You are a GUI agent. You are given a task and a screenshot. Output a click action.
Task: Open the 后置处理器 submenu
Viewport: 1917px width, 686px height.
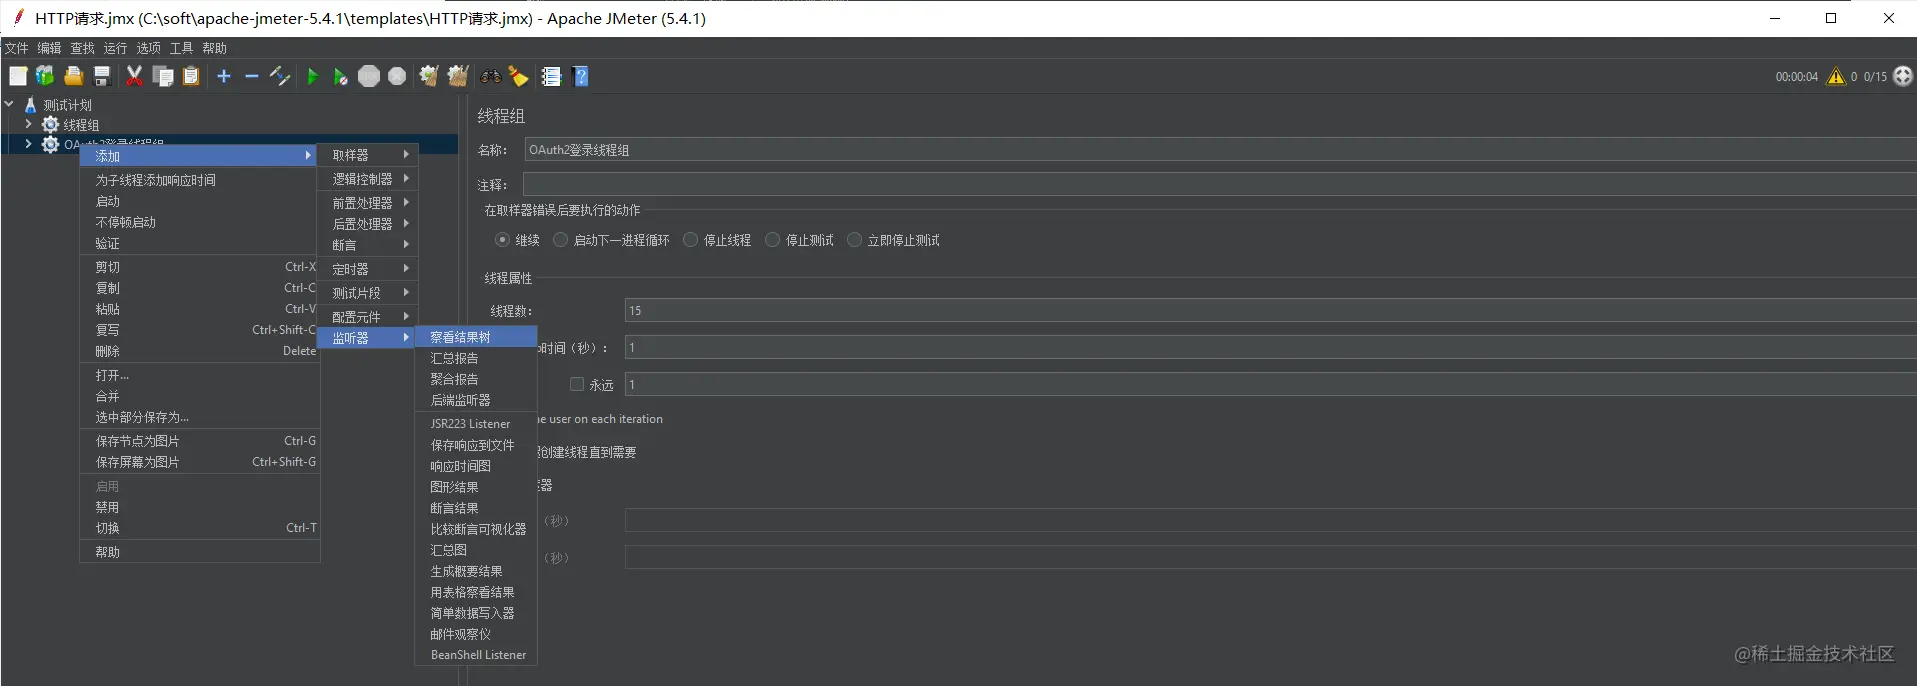(x=367, y=224)
